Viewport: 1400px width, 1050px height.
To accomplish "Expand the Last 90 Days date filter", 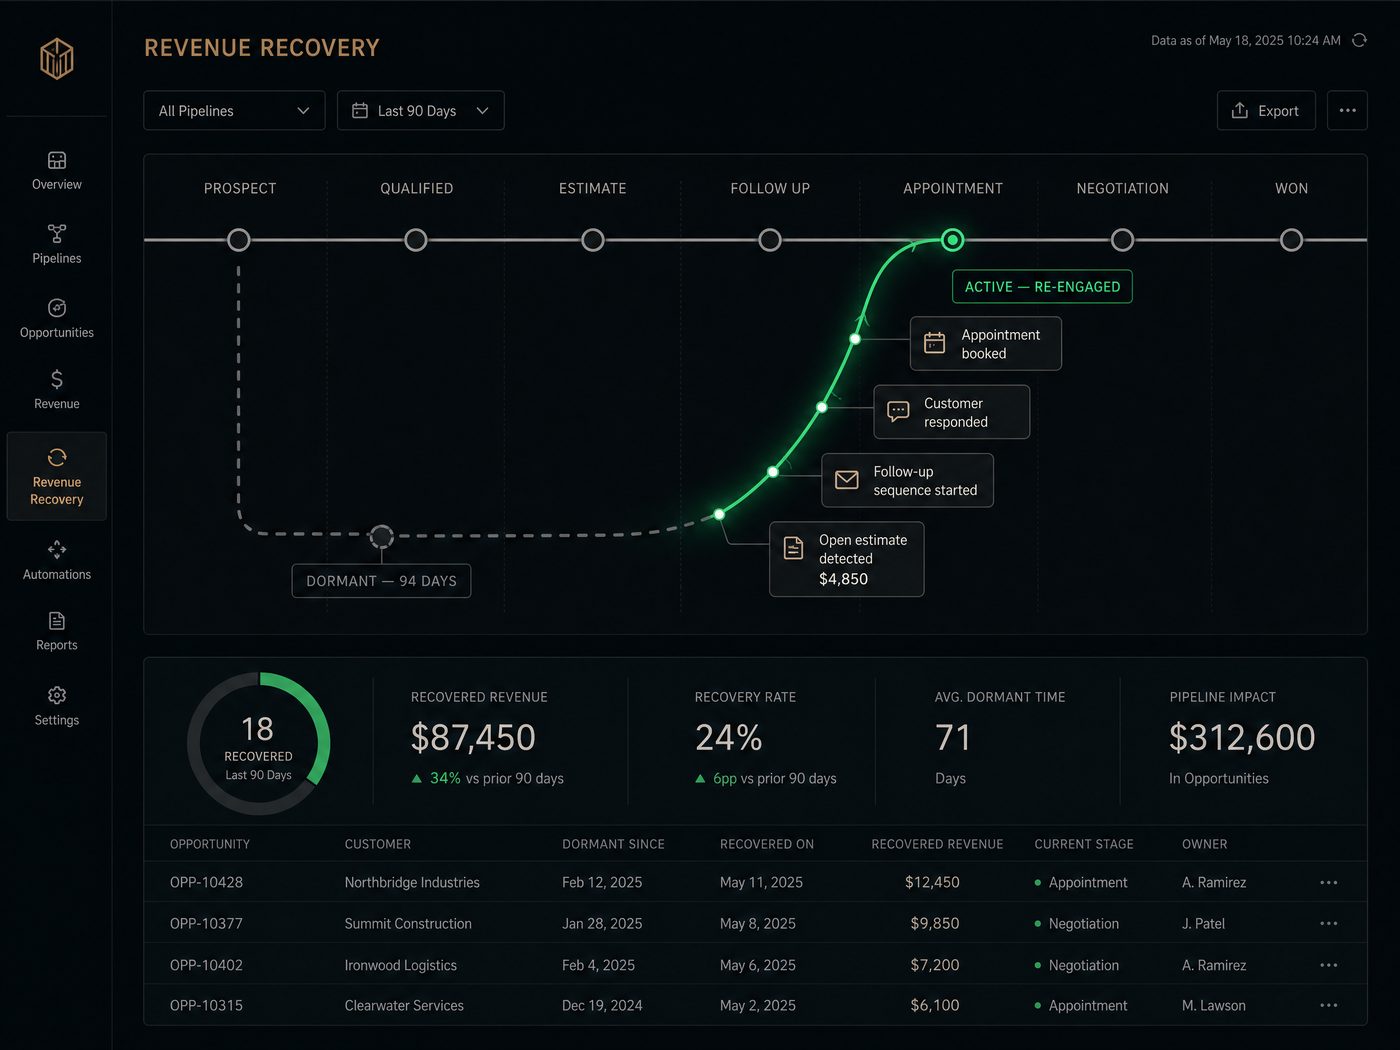I will 421,111.
